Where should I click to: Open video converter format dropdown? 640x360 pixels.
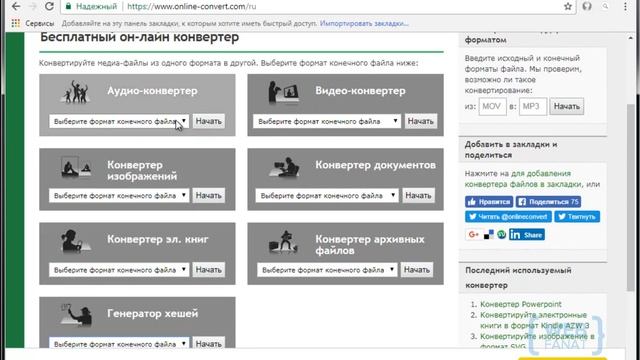[327, 121]
